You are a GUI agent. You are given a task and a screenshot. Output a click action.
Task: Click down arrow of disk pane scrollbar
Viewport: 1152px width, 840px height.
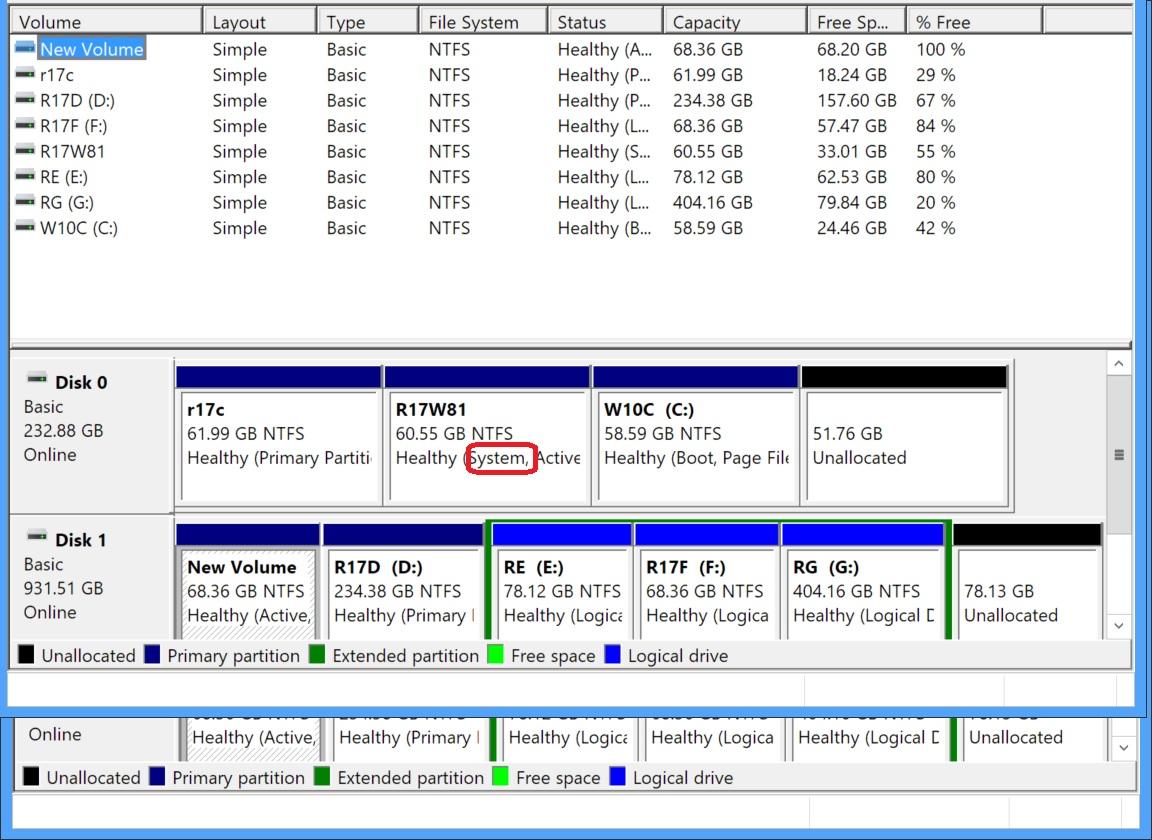pos(1118,626)
